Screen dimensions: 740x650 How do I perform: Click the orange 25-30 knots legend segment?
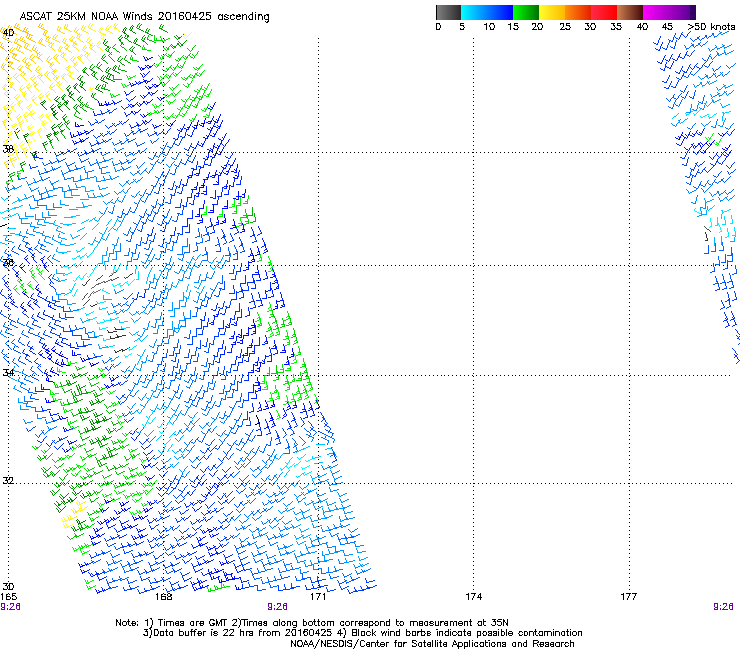578,12
